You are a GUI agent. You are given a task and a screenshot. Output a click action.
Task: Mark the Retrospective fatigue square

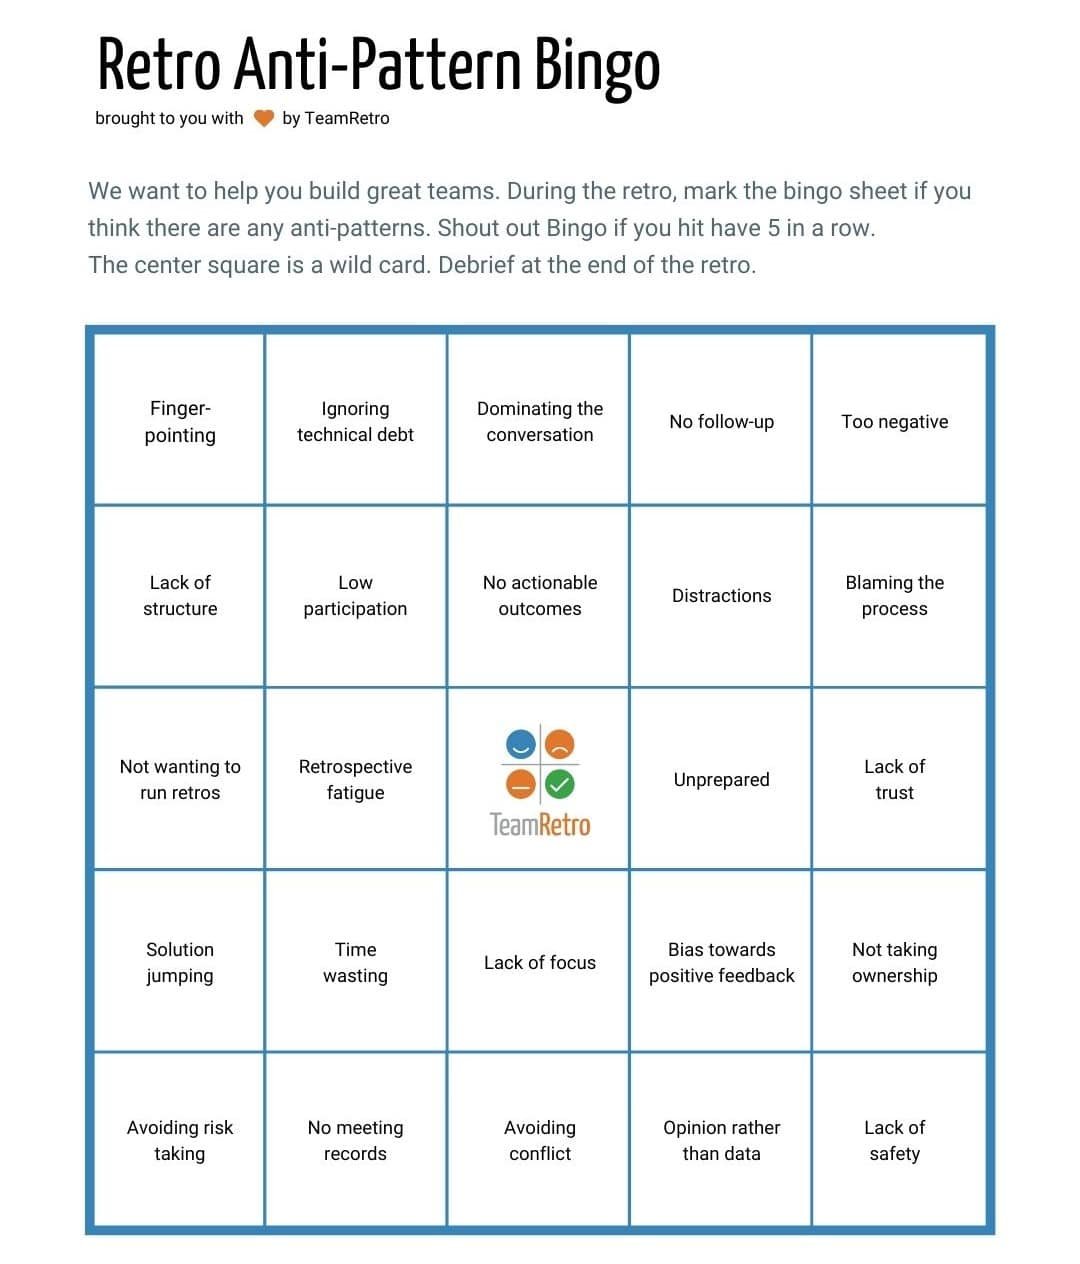(355, 779)
